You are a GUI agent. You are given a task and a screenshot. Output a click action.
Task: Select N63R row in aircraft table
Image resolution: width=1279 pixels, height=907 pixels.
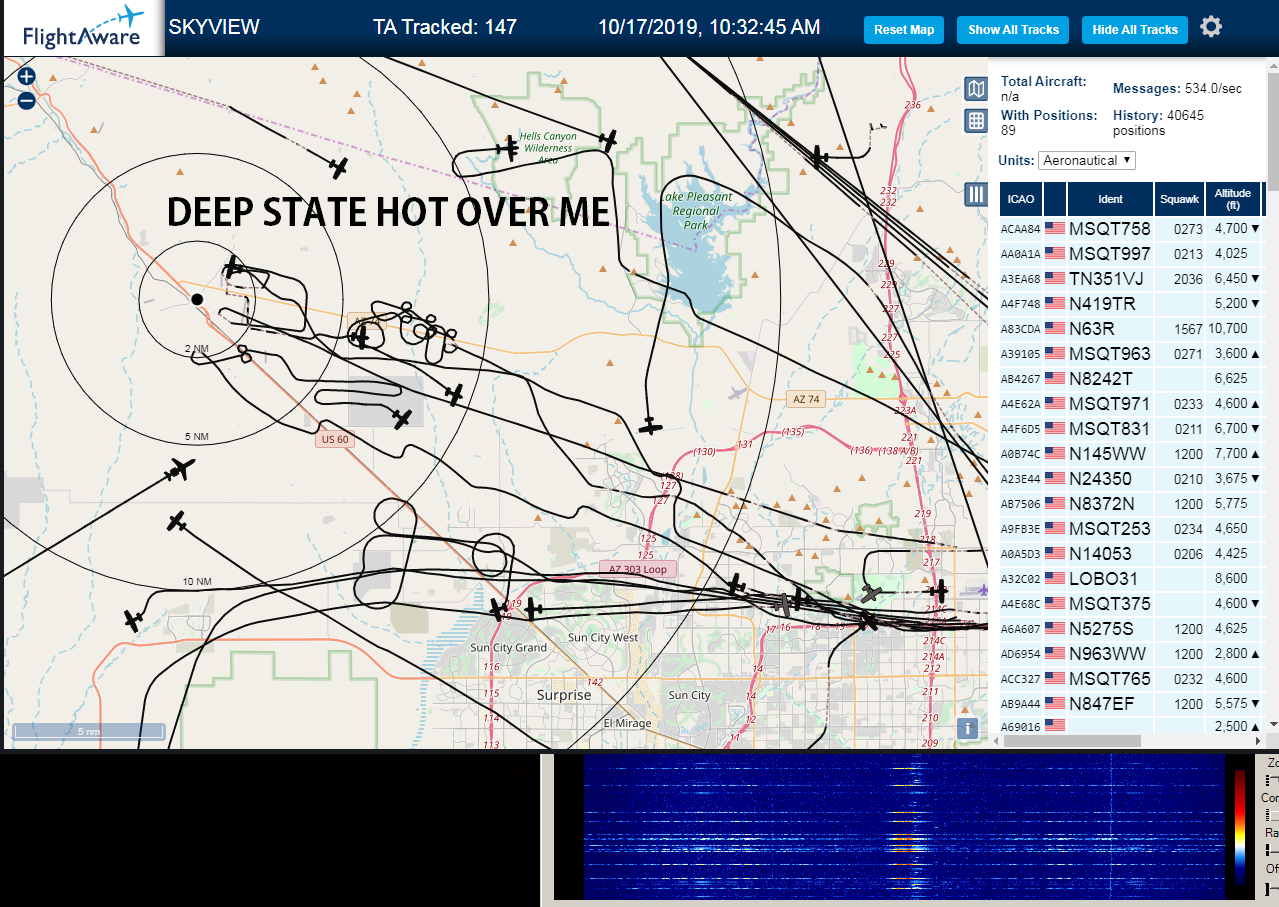tap(1131, 328)
